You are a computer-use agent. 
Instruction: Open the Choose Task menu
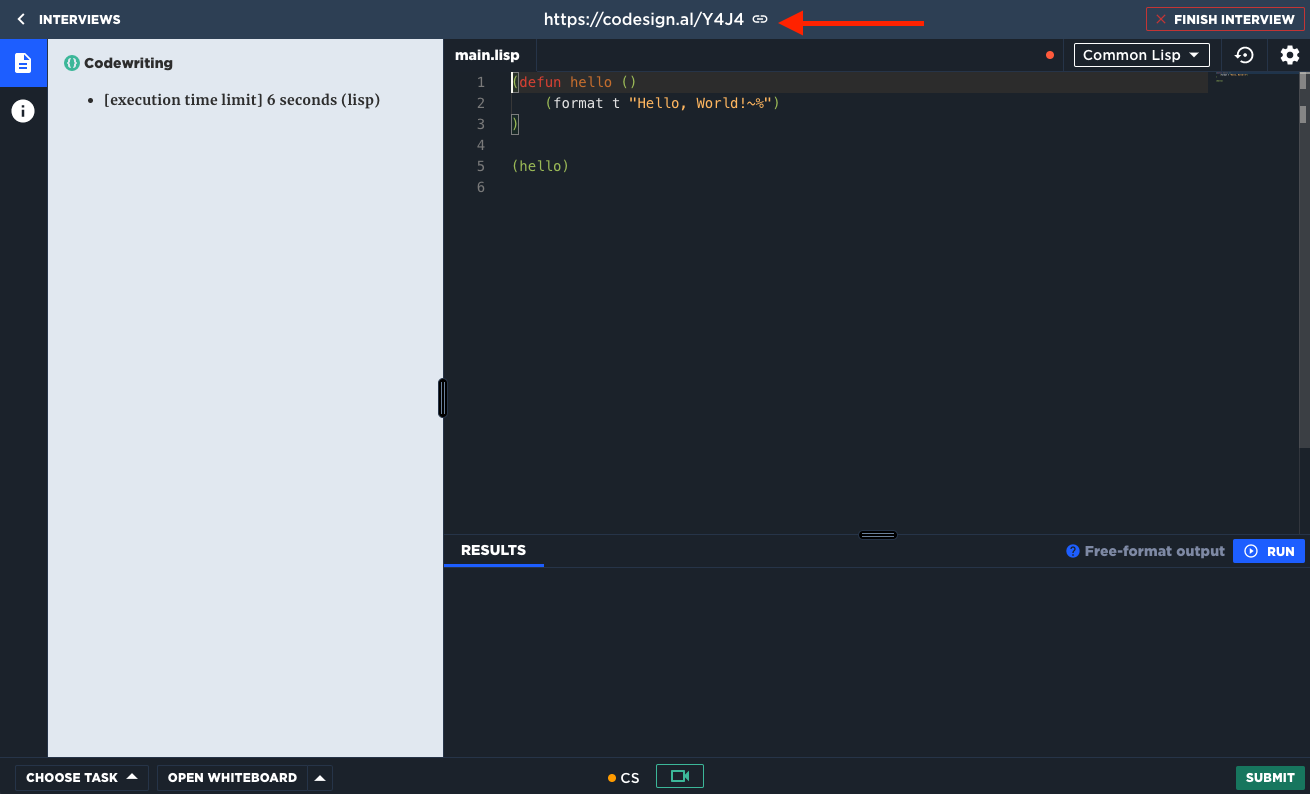pyautogui.click(x=82, y=777)
